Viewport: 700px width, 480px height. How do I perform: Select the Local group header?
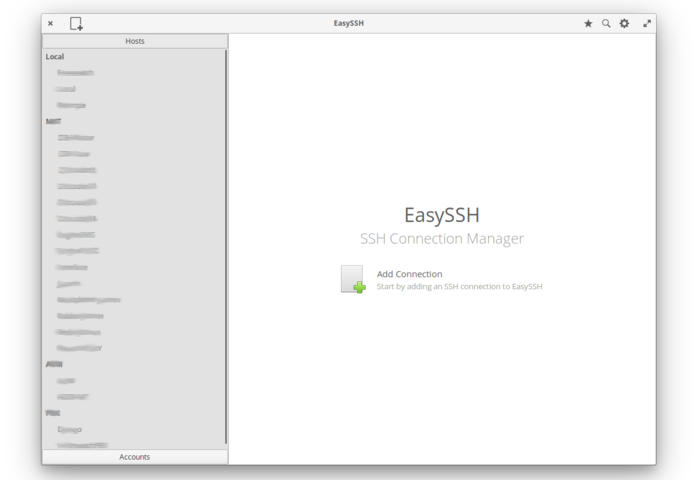pos(54,57)
